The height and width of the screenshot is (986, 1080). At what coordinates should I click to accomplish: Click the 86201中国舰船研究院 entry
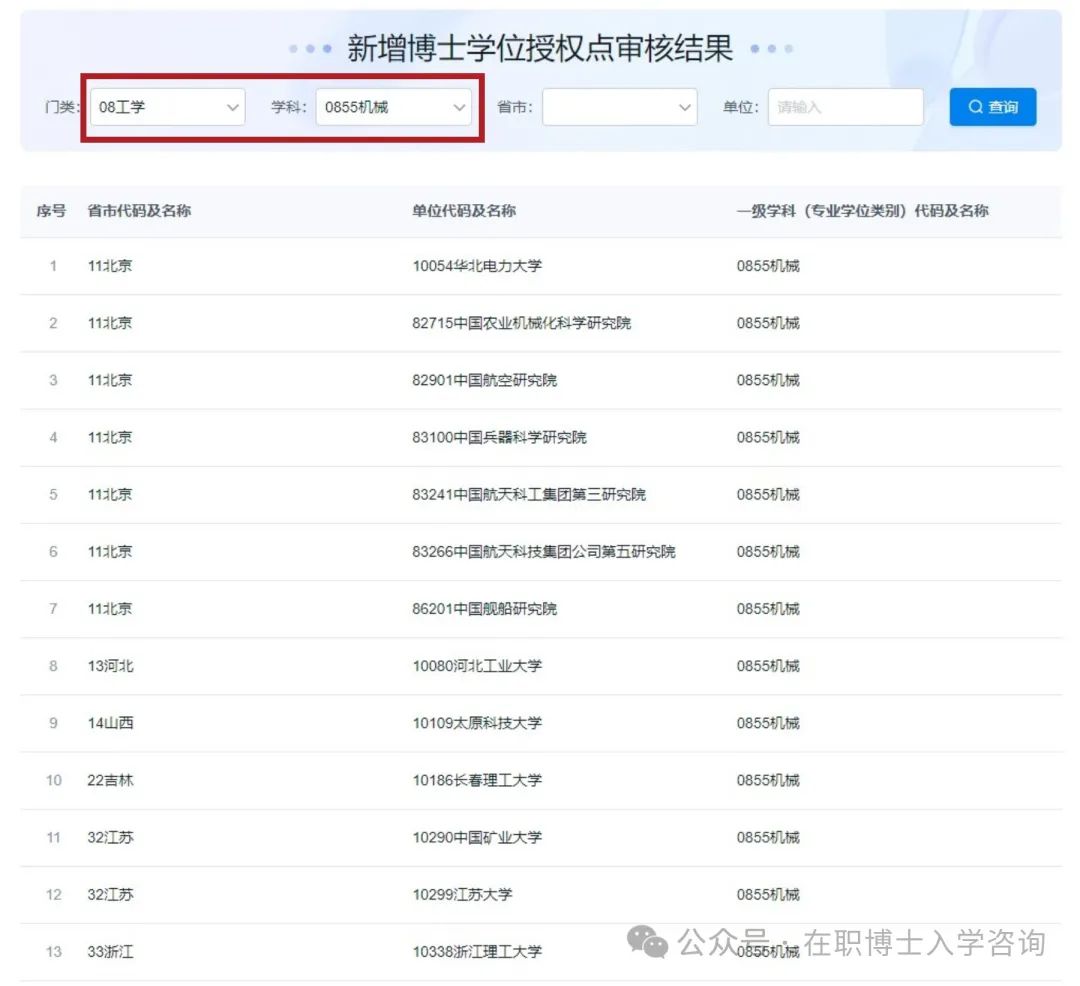click(x=484, y=608)
